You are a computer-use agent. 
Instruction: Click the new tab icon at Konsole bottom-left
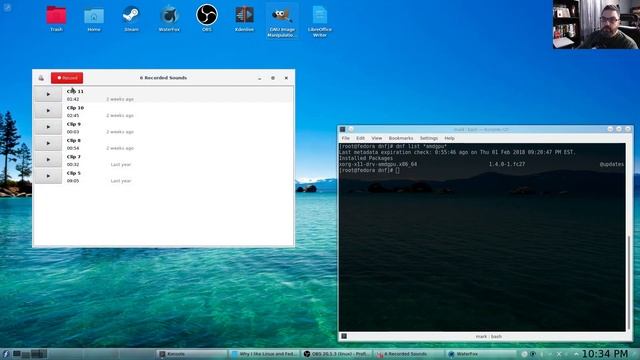[x=344, y=336]
